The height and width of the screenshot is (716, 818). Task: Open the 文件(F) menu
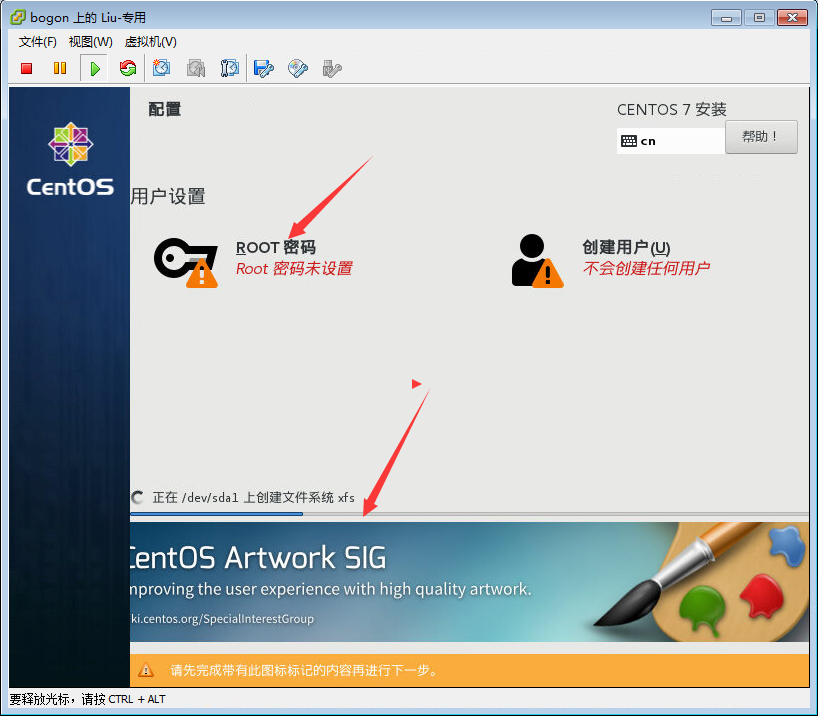click(x=38, y=41)
